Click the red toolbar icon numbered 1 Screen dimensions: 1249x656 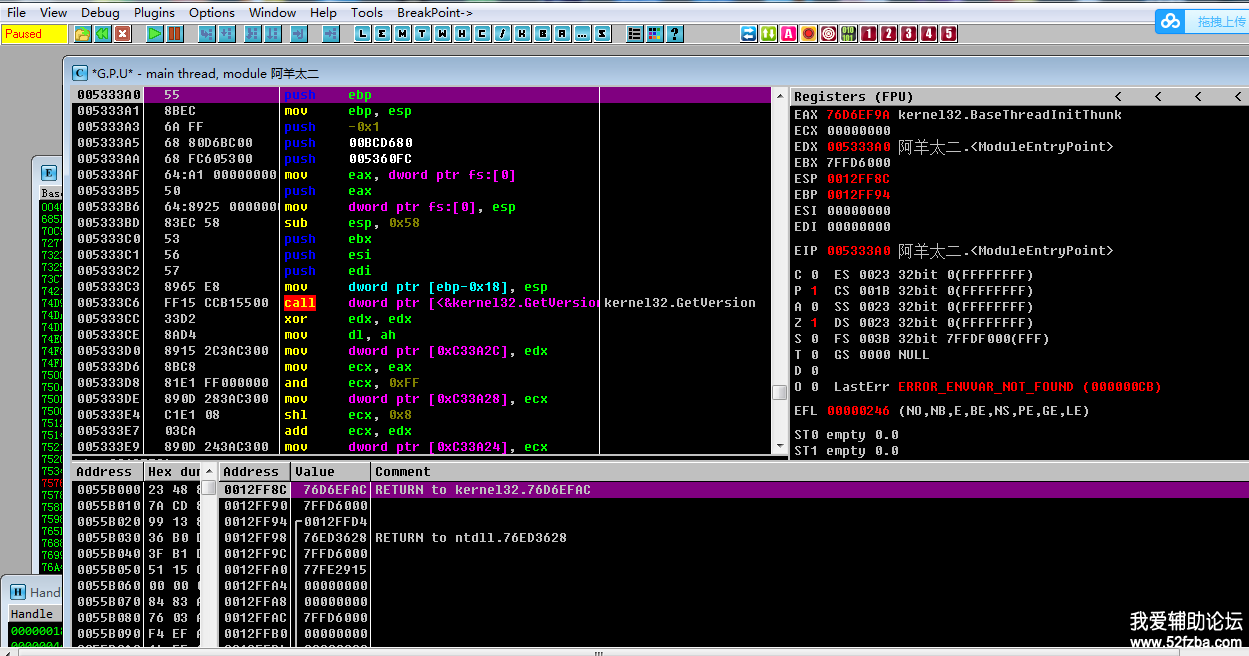[869, 34]
